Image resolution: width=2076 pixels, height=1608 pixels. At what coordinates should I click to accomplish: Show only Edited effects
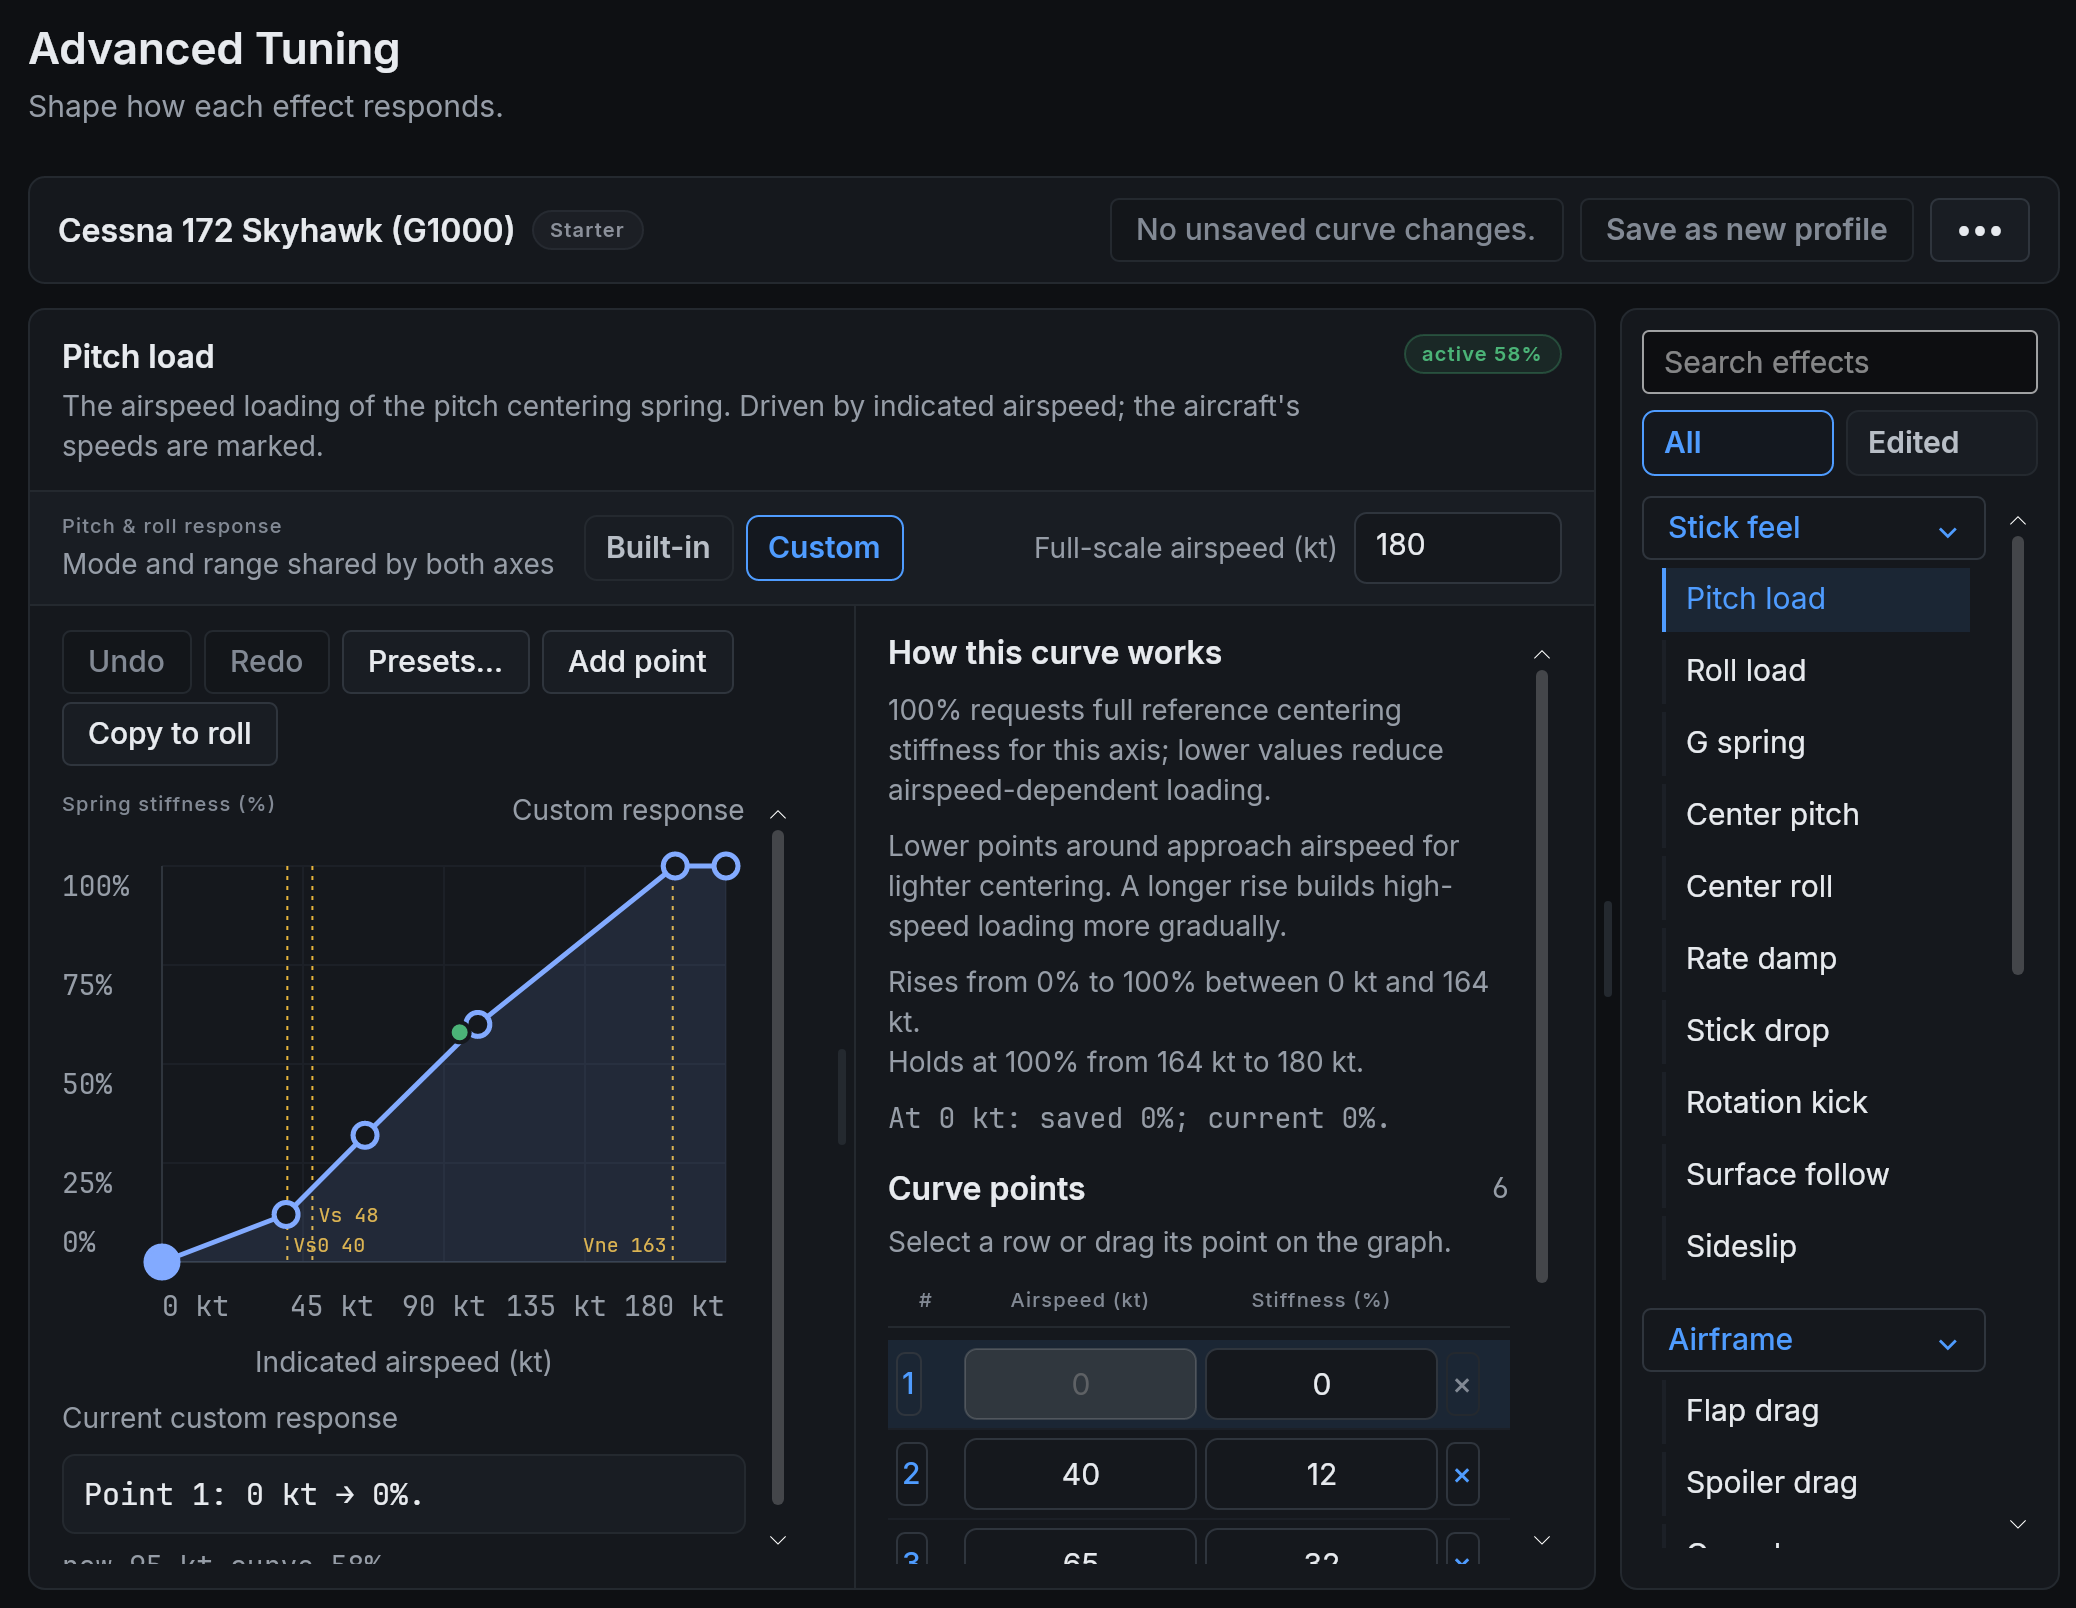1941,443
